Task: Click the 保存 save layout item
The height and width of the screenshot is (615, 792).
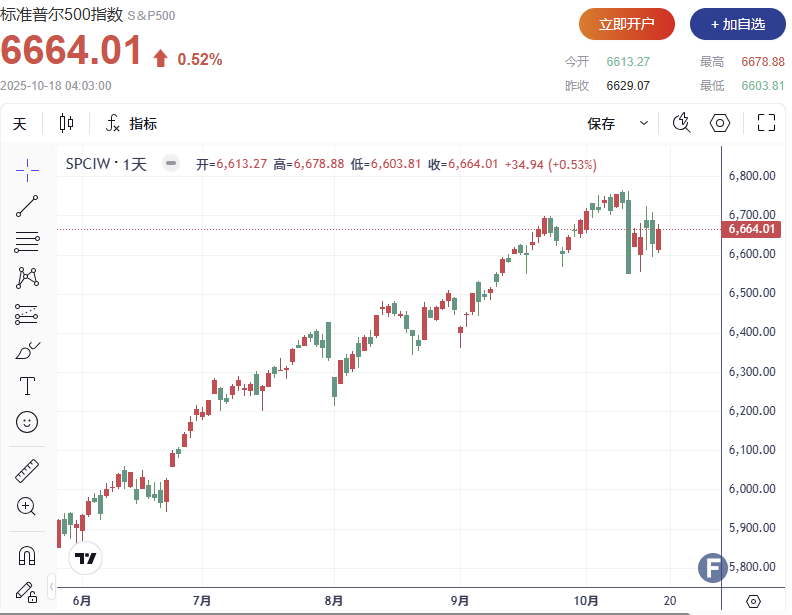Action: 601,124
